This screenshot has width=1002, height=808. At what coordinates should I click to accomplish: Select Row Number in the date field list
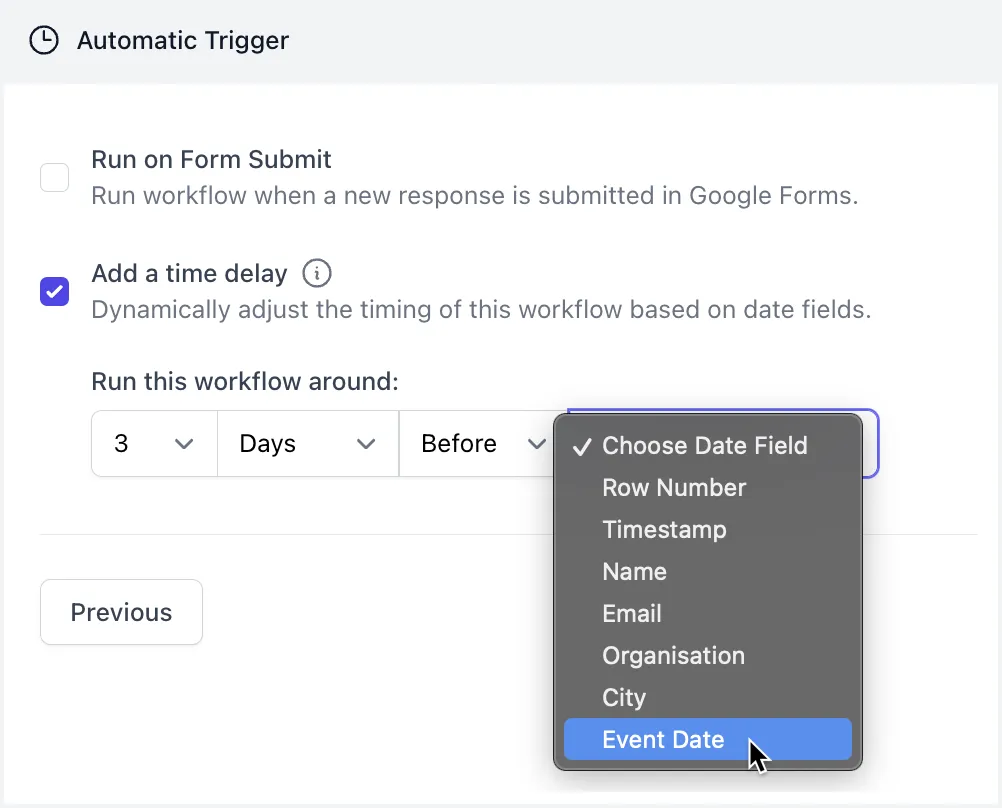pyautogui.click(x=673, y=487)
